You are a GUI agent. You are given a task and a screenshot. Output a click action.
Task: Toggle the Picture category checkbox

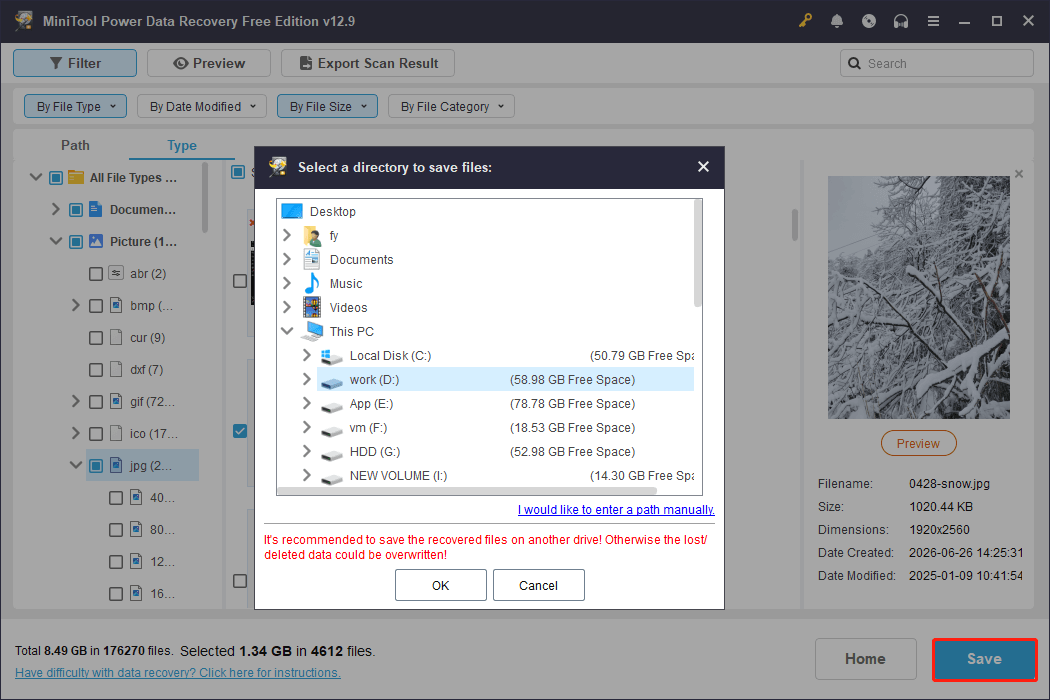tap(76, 242)
